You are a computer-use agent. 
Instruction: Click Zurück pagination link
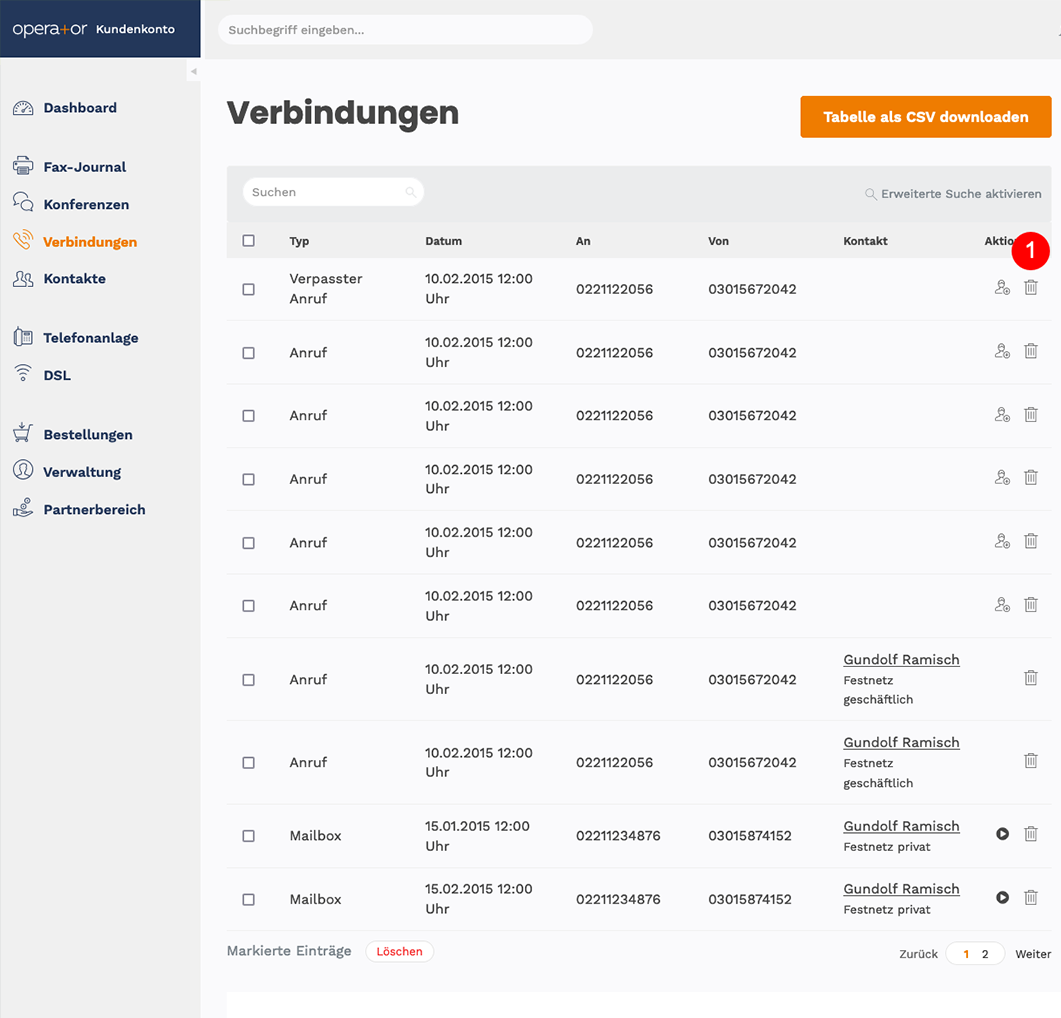[918, 954]
